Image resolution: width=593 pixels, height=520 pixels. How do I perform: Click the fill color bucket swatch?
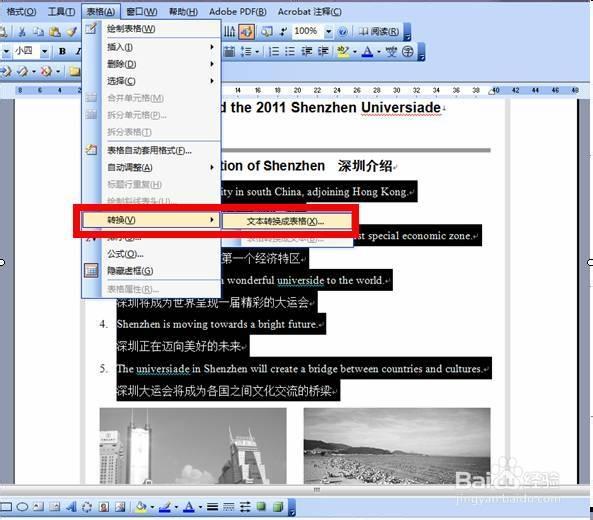pyautogui.click(x=141, y=507)
